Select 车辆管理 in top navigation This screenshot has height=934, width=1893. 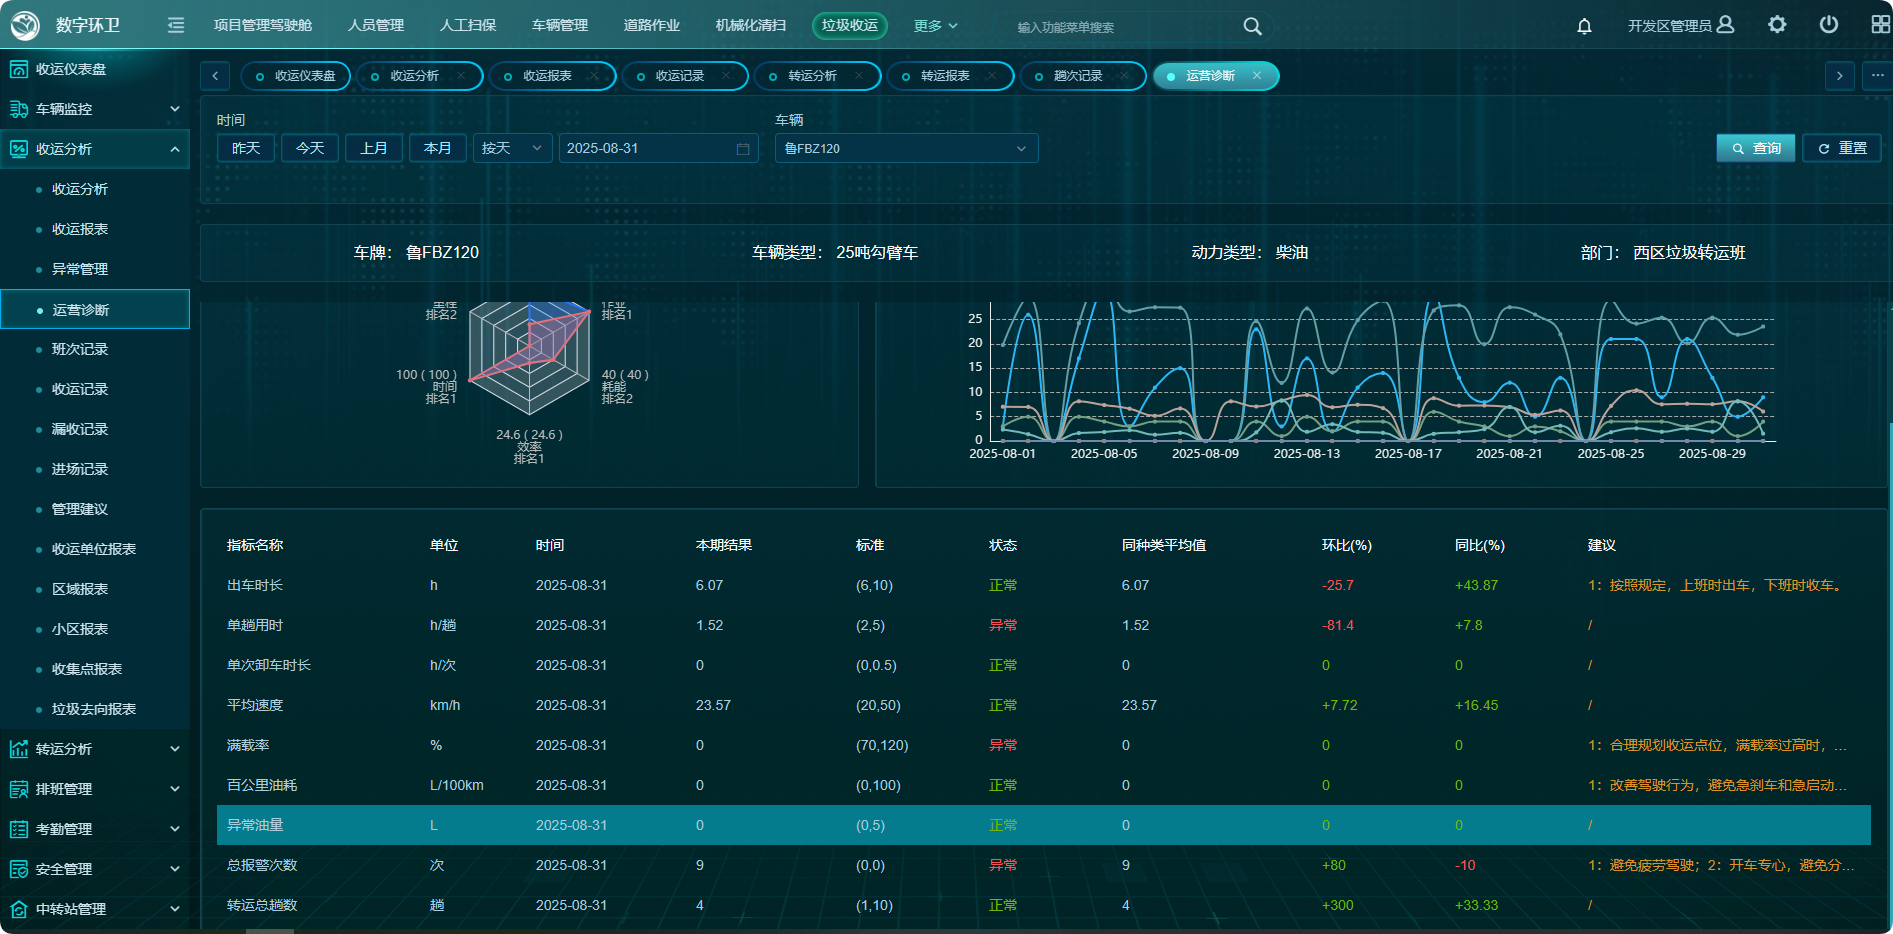[x=560, y=26]
